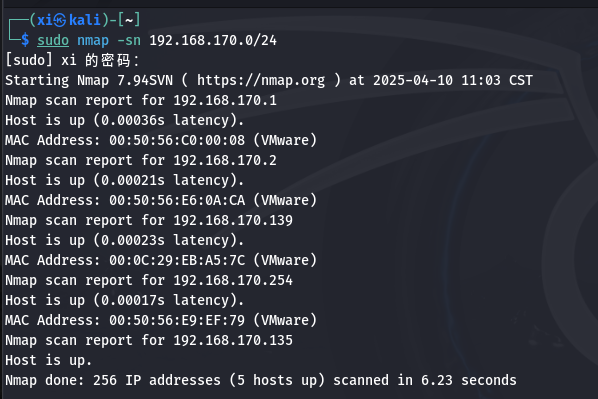Image resolution: width=598 pixels, height=399 pixels.
Task: Click IP address 192.168.170.254
Action: point(233,280)
